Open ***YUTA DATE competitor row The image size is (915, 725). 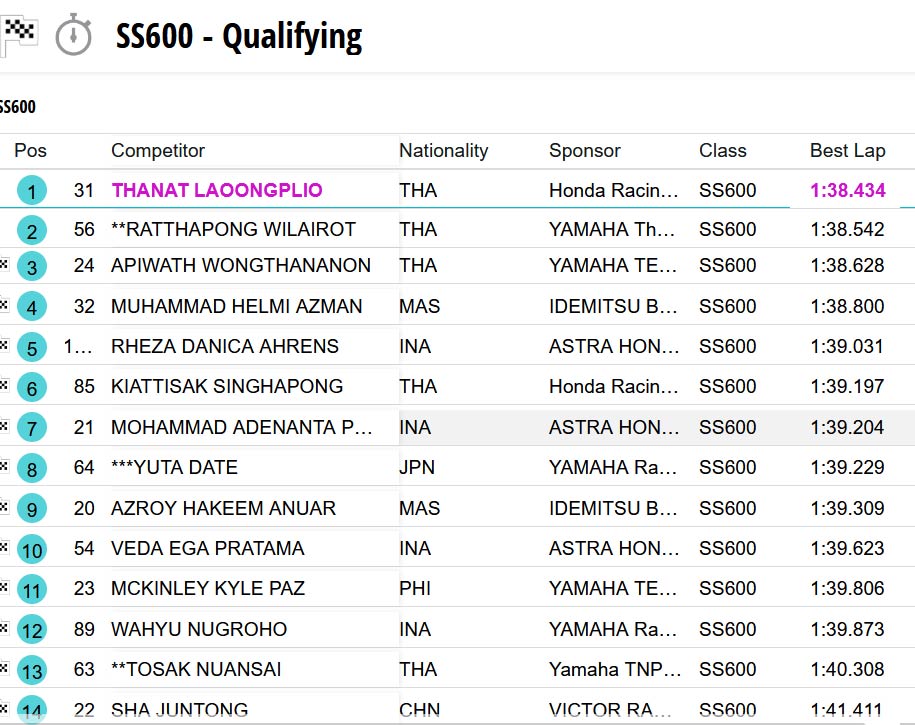(174, 467)
